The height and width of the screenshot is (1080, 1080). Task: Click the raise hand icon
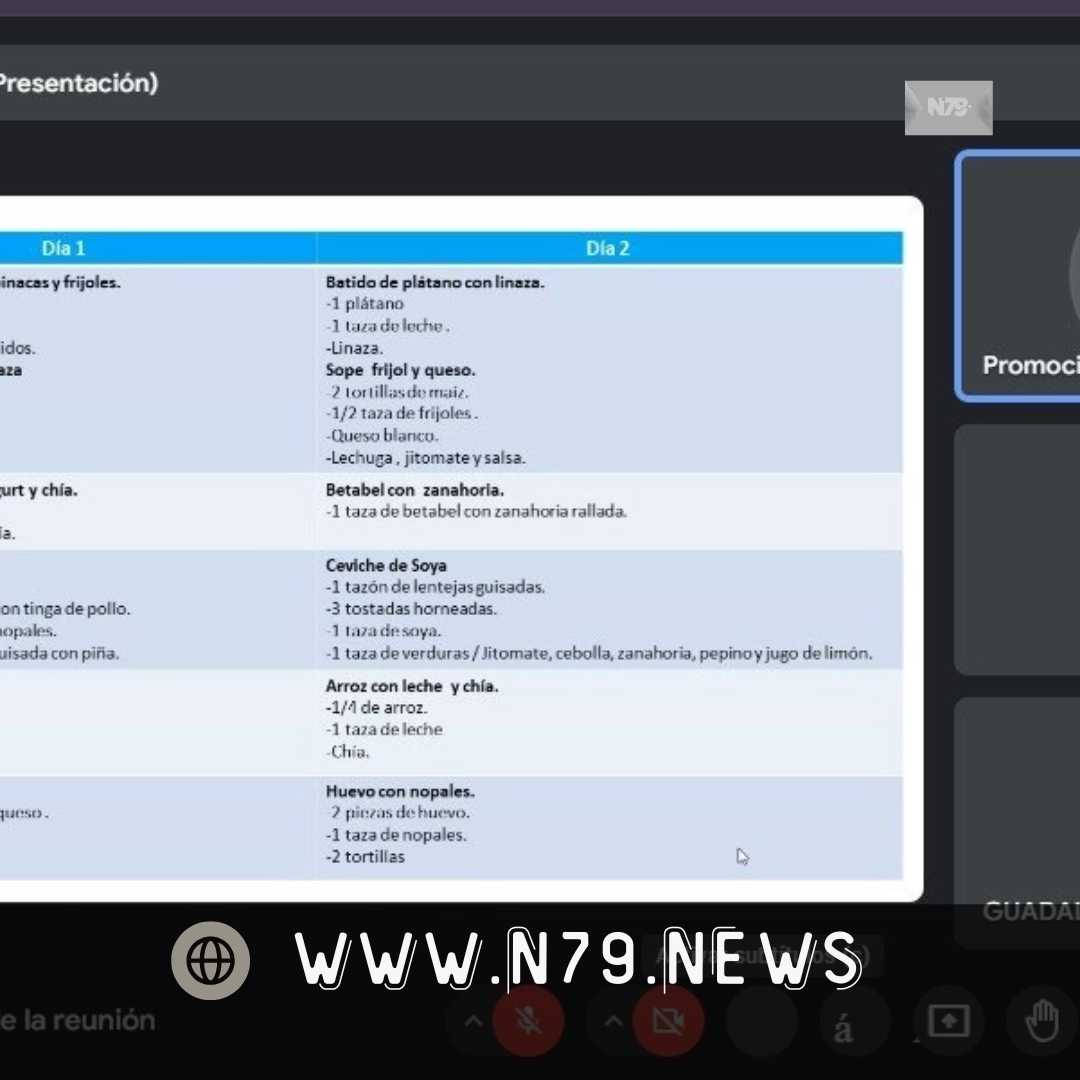tap(1042, 1021)
